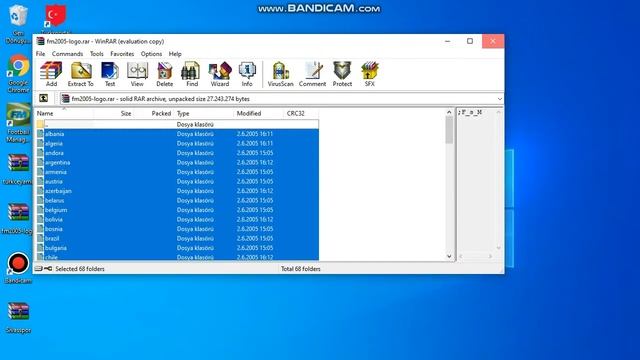The image size is (640, 360).
Task: Click 'Total 68 folders' status text
Action: [300, 269]
